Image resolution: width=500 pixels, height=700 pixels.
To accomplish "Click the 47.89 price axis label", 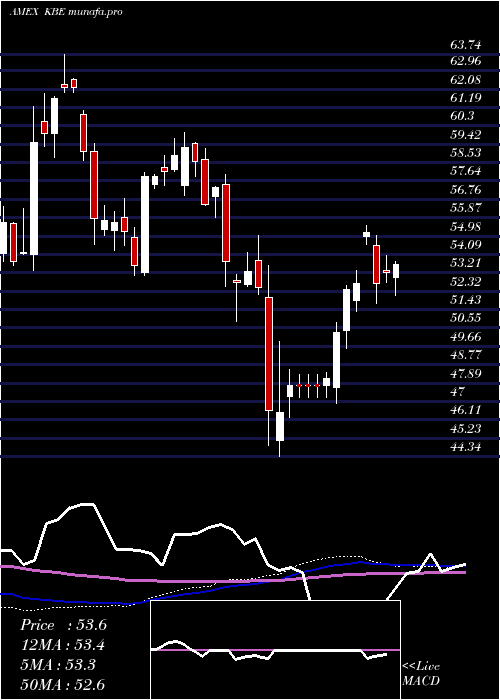I will (466, 373).
